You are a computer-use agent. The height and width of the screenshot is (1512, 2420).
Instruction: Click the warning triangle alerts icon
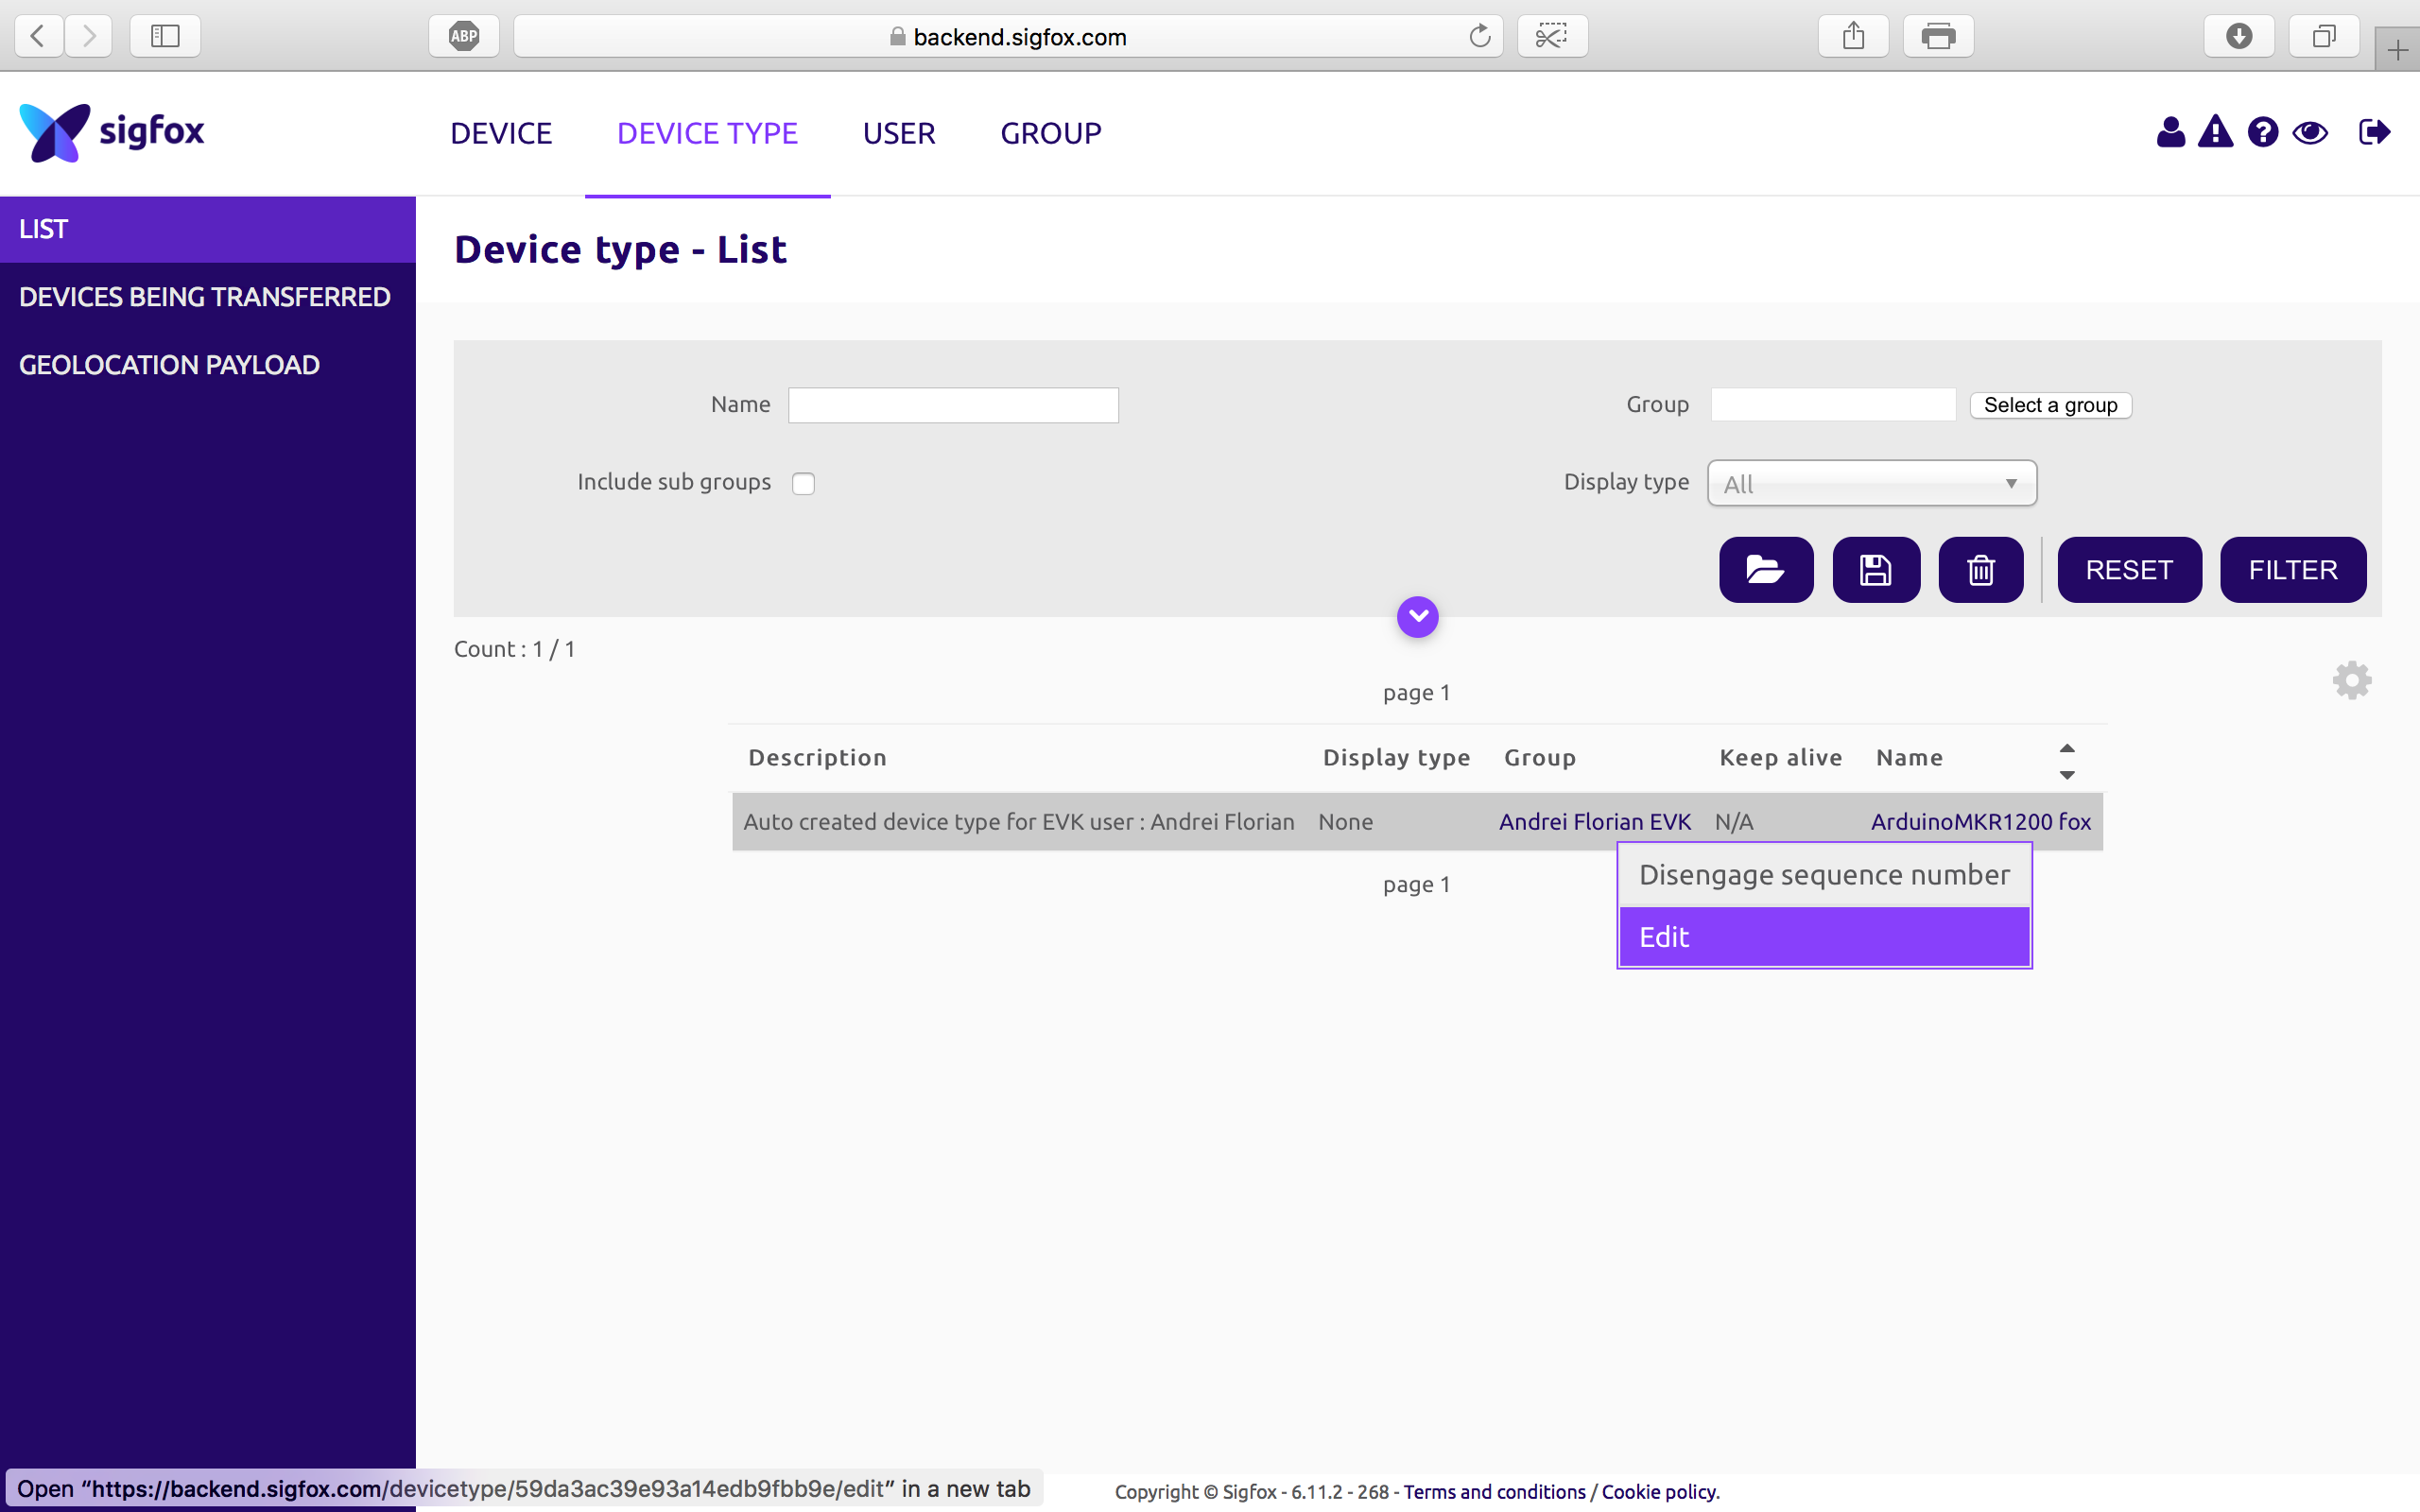2215,132
